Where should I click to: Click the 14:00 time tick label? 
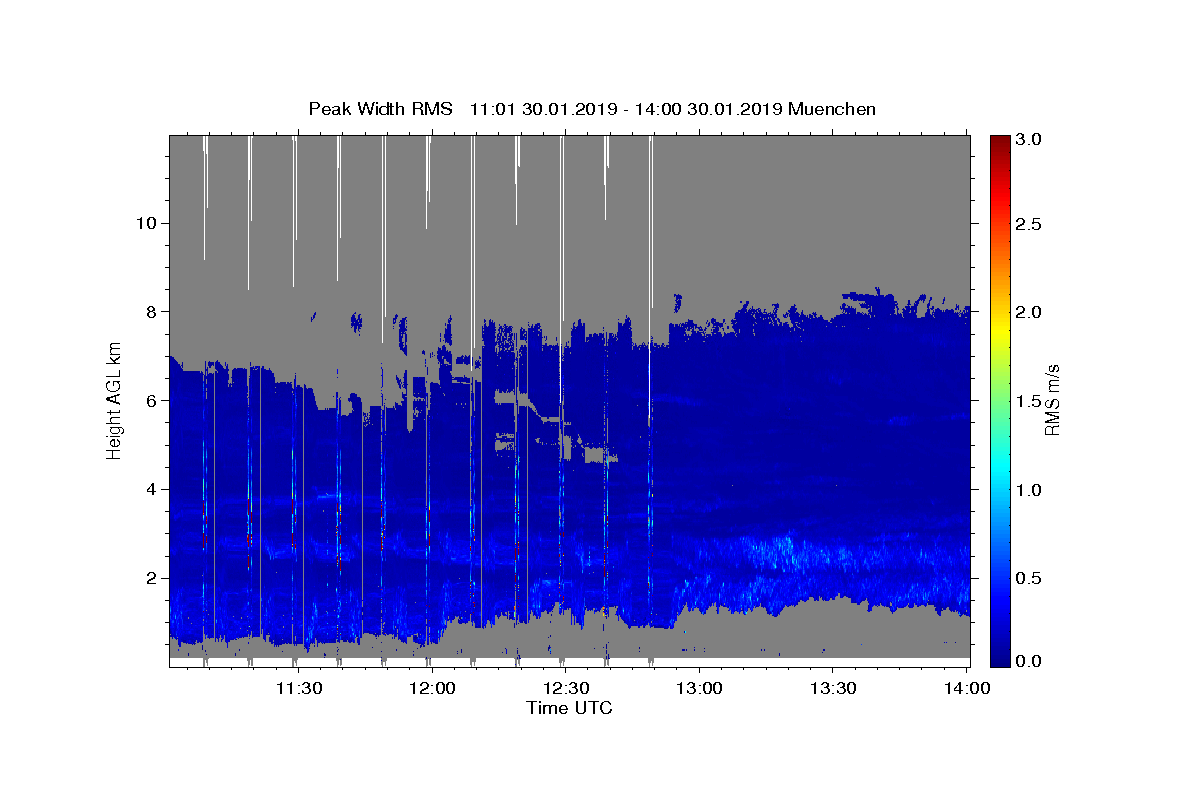point(967,688)
